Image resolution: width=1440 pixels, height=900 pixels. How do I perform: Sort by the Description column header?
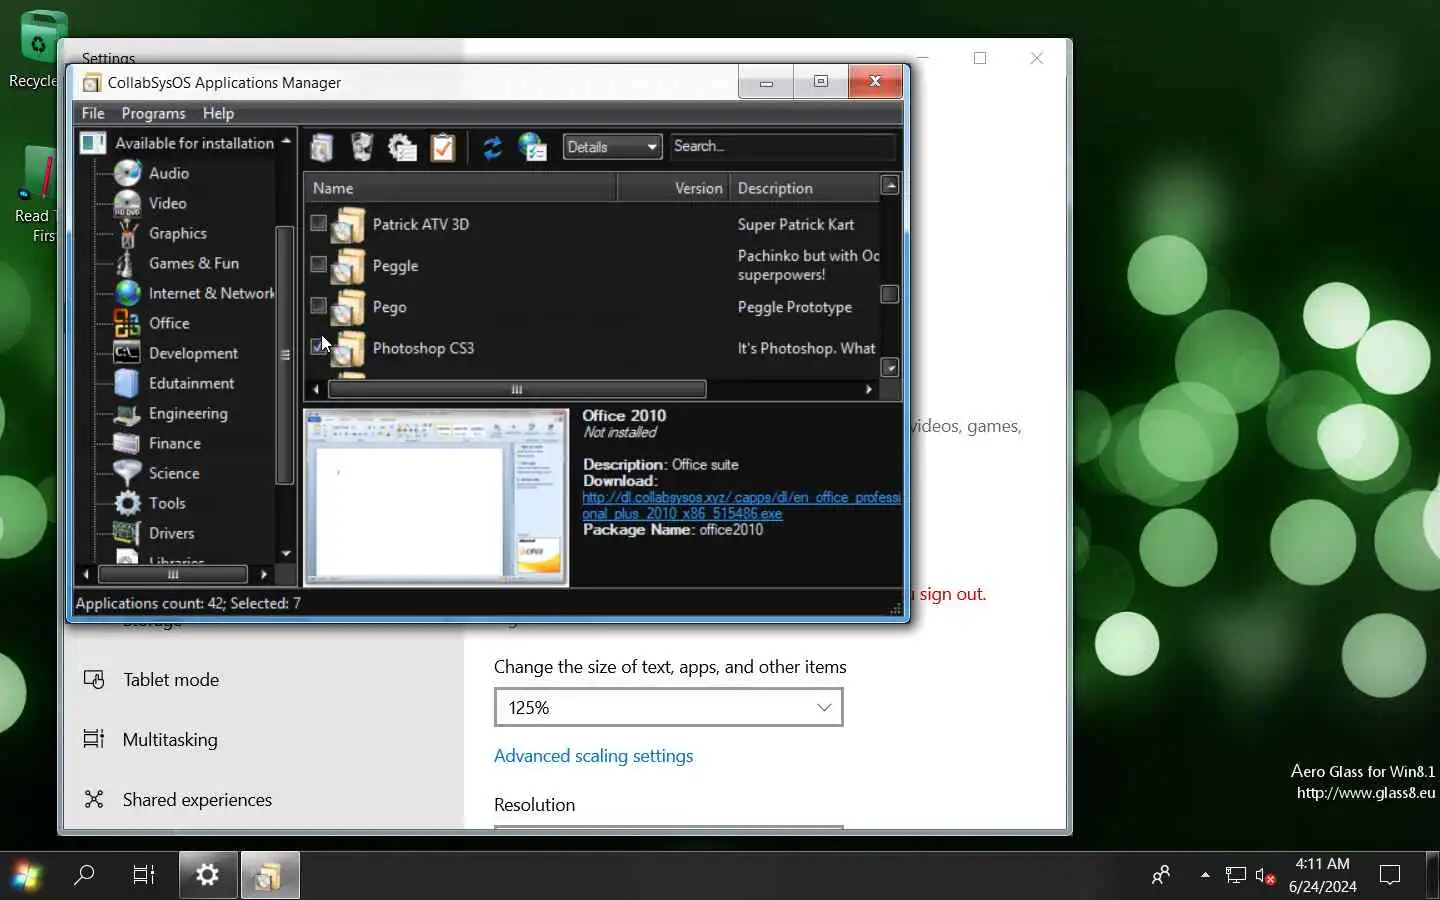click(805, 188)
